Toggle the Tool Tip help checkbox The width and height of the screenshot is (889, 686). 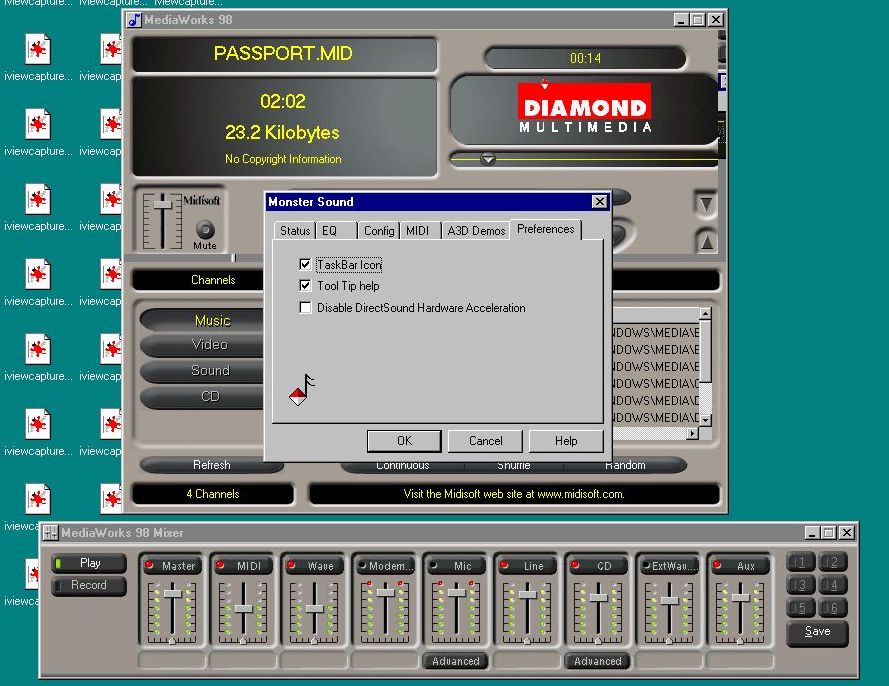(305, 285)
